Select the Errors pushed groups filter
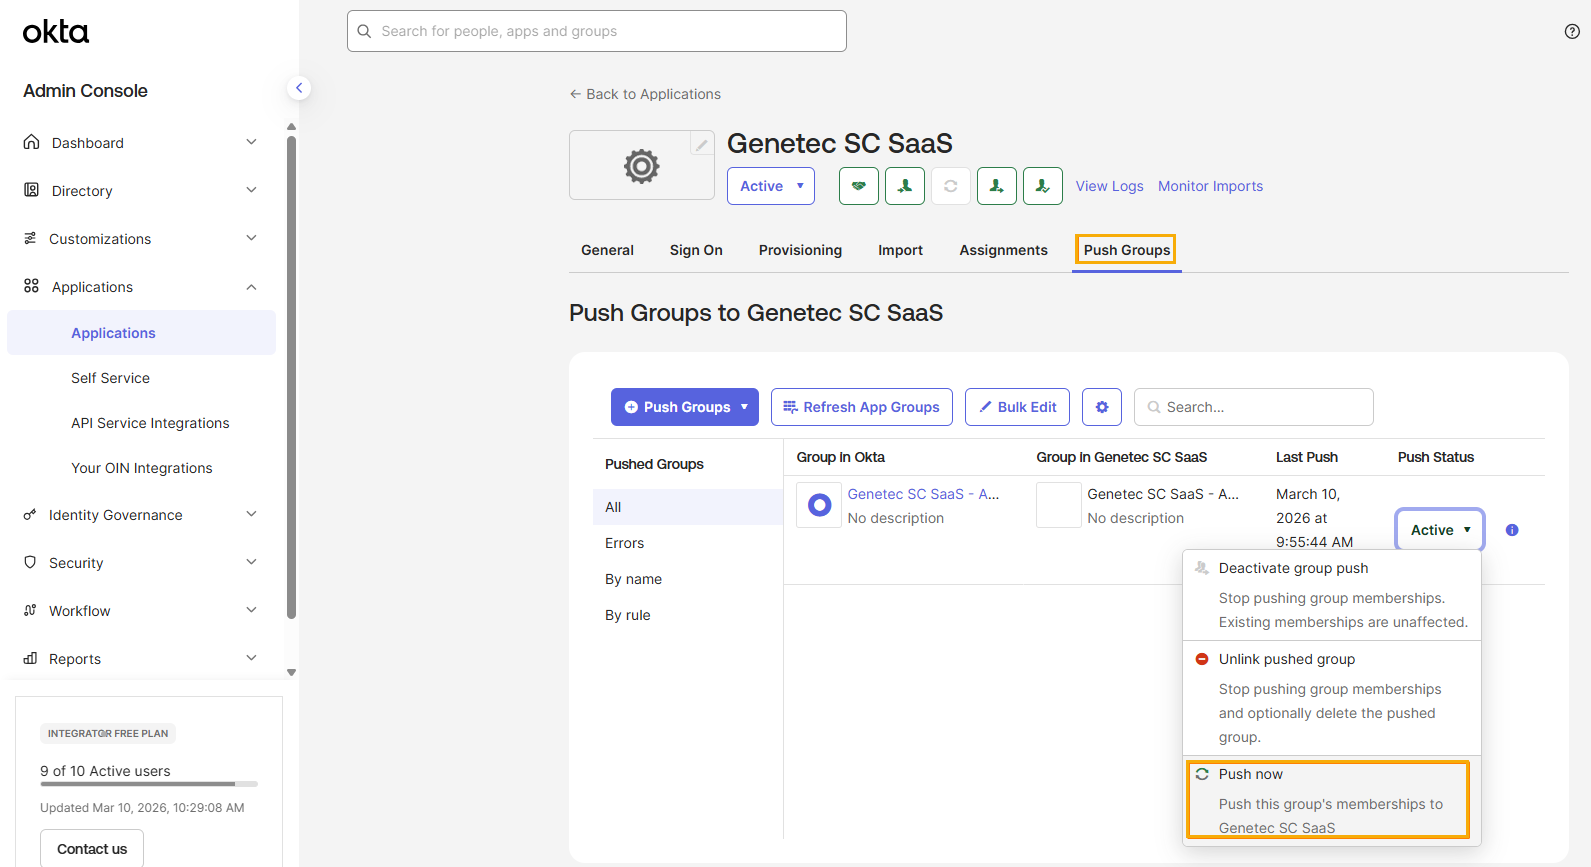This screenshot has height=867, width=1591. point(688,543)
